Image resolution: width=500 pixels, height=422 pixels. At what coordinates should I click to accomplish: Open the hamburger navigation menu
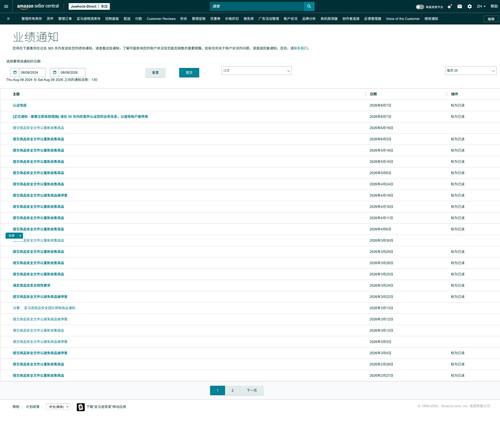pyautogui.click(x=6, y=6)
